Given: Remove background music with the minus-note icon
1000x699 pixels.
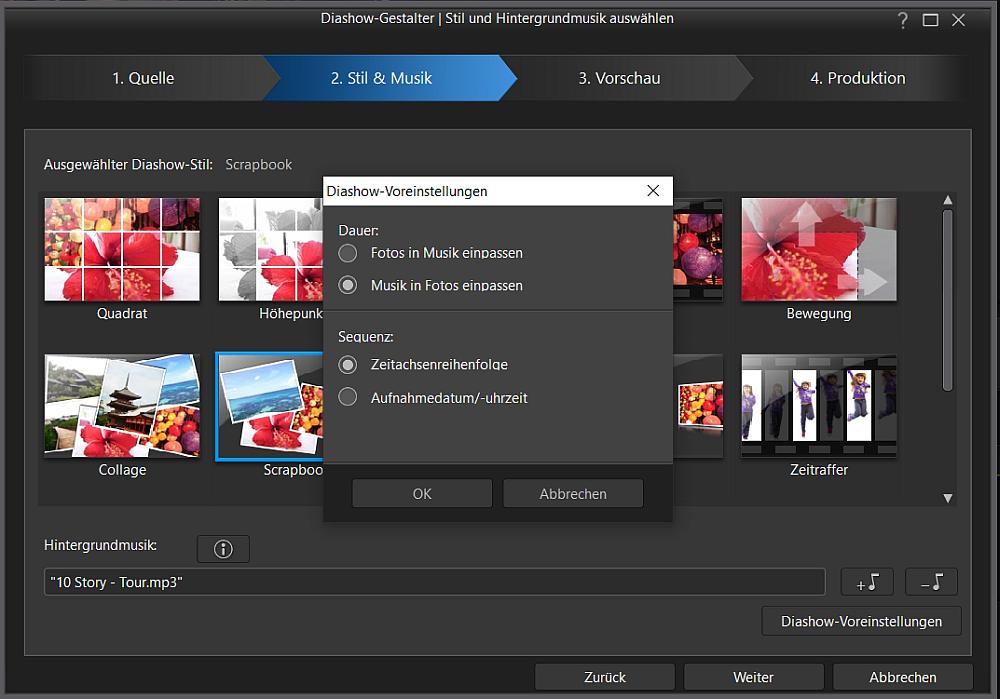Looking at the screenshot, I should [x=931, y=582].
